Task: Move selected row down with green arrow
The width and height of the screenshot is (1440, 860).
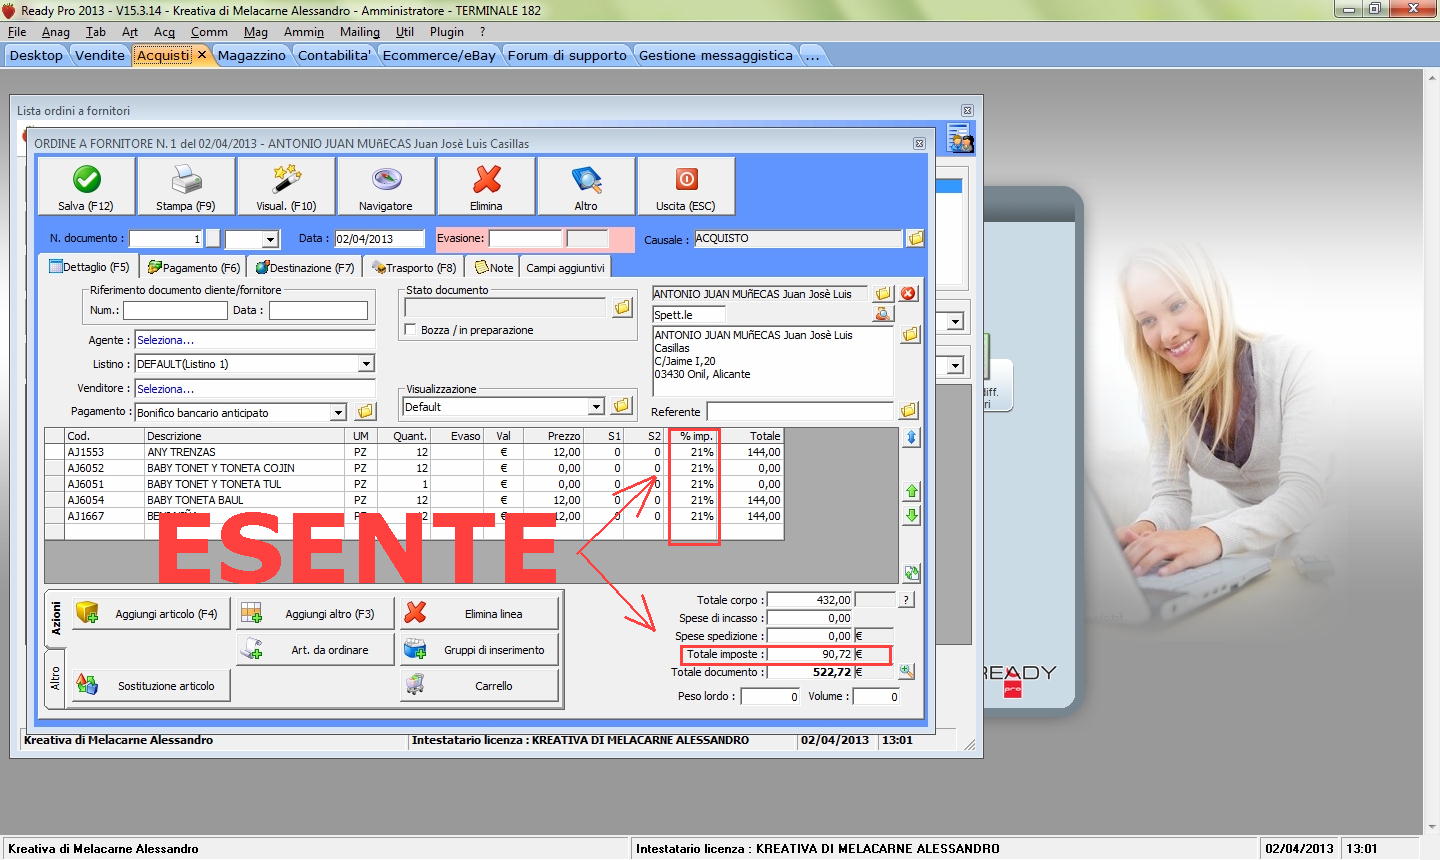Action: [x=911, y=516]
